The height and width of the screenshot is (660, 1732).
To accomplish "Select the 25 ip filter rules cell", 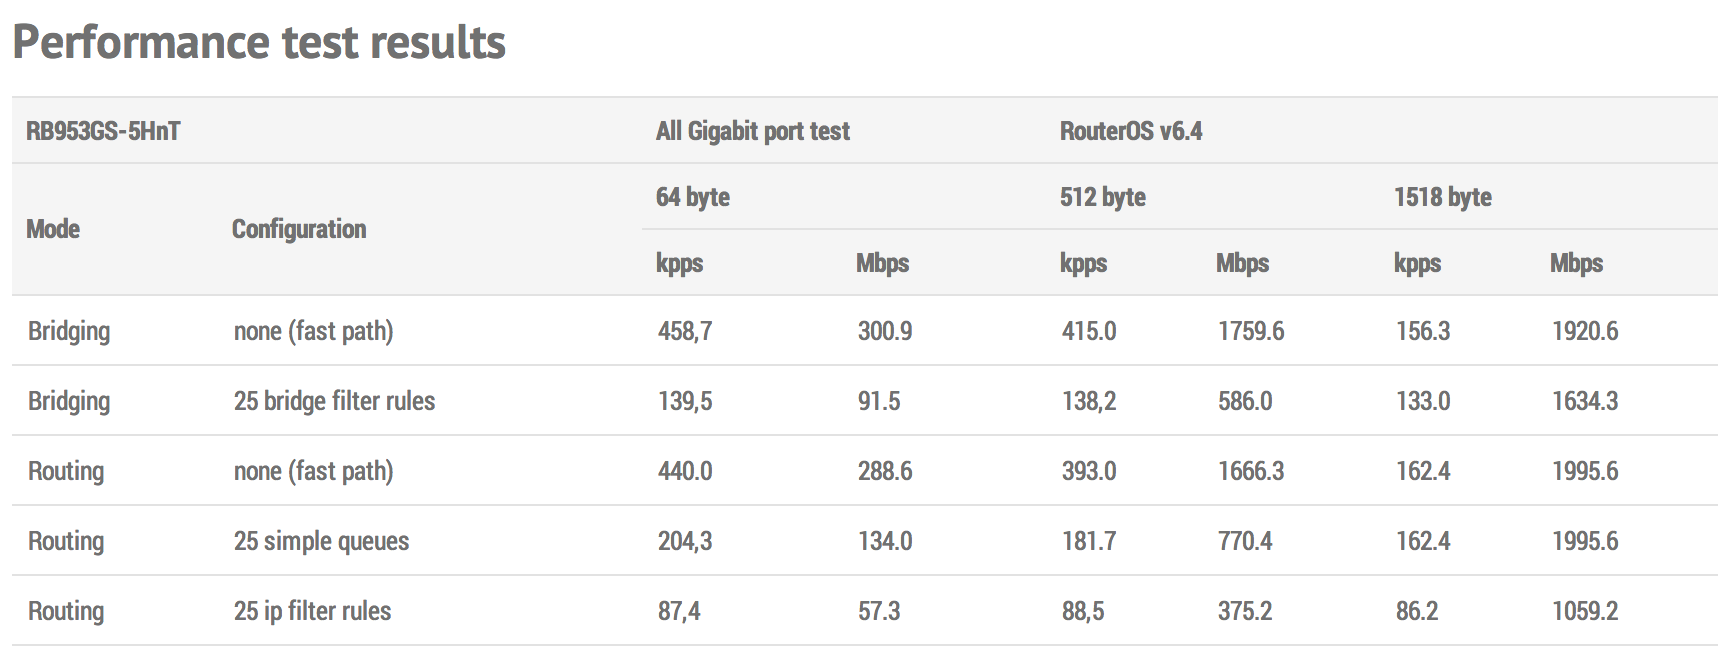I will pos(312,611).
